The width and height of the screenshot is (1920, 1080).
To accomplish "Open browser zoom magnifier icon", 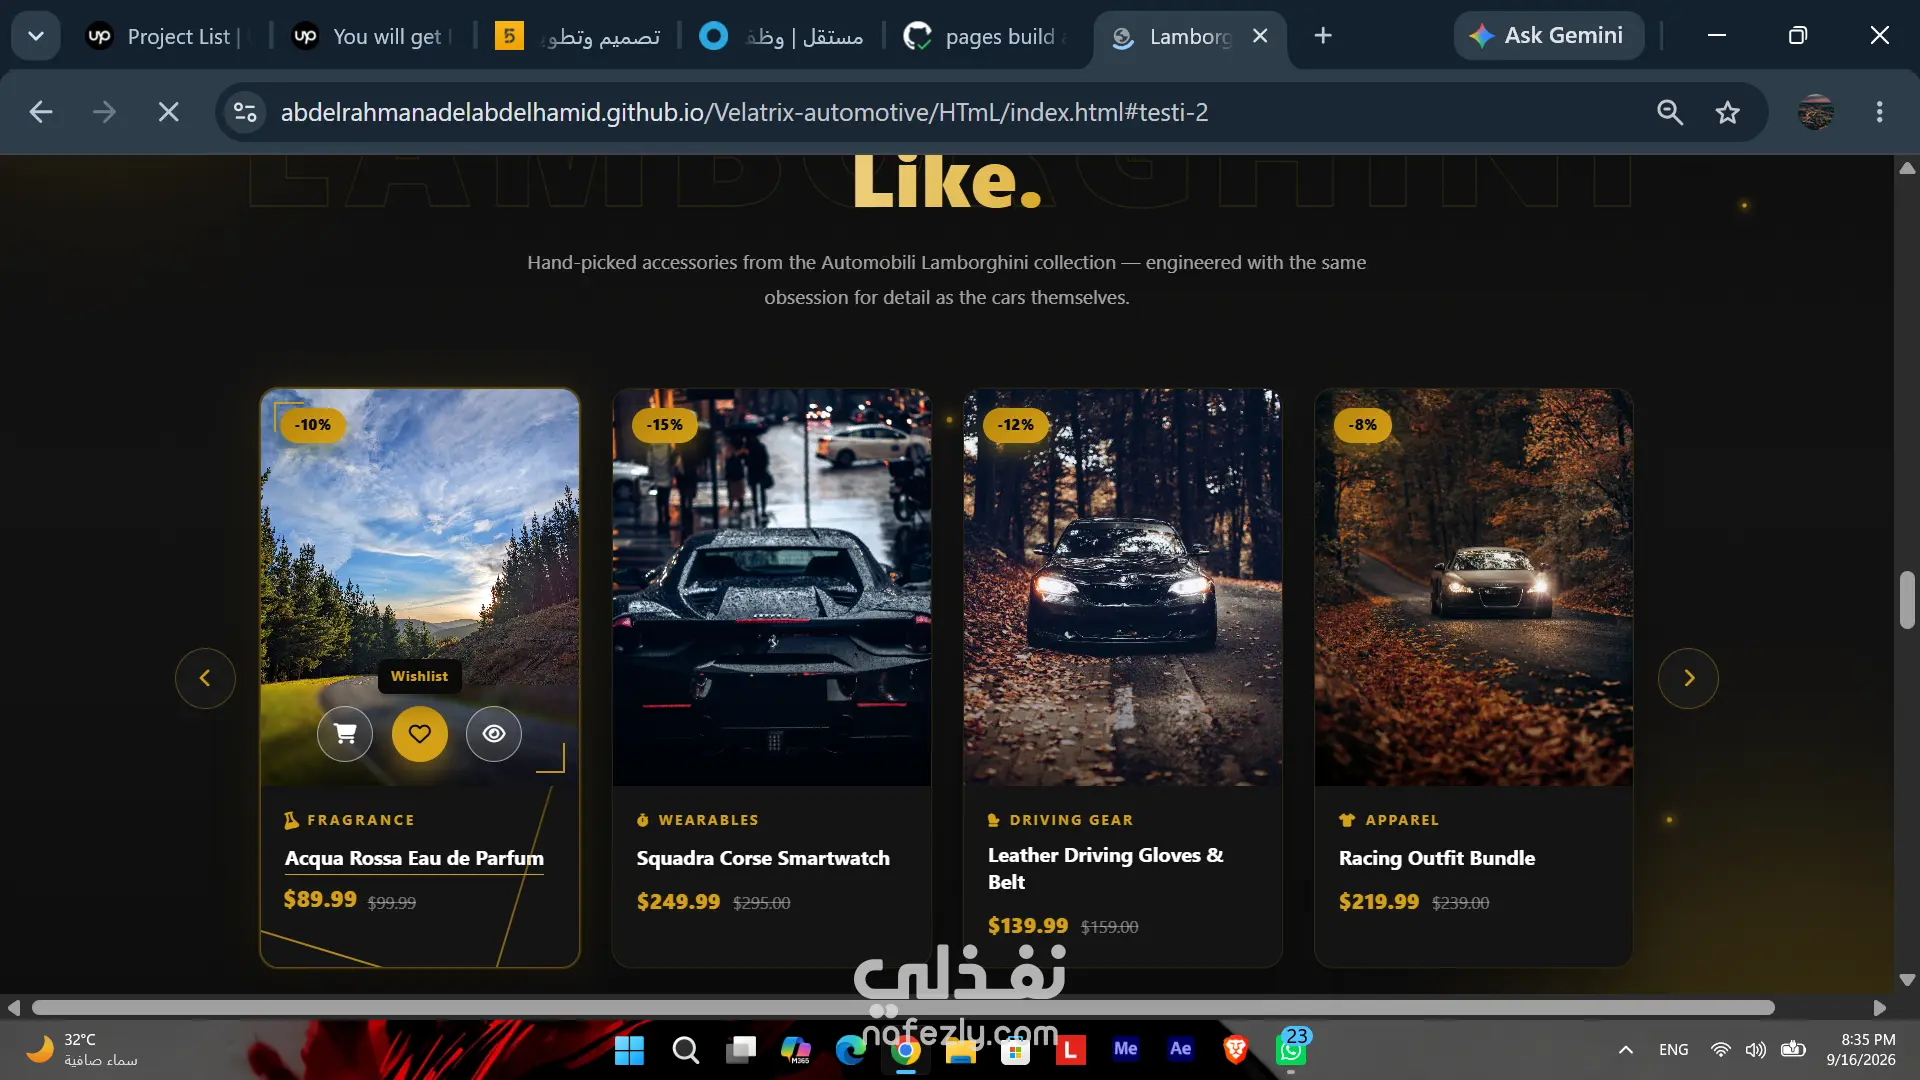I will point(1670,112).
